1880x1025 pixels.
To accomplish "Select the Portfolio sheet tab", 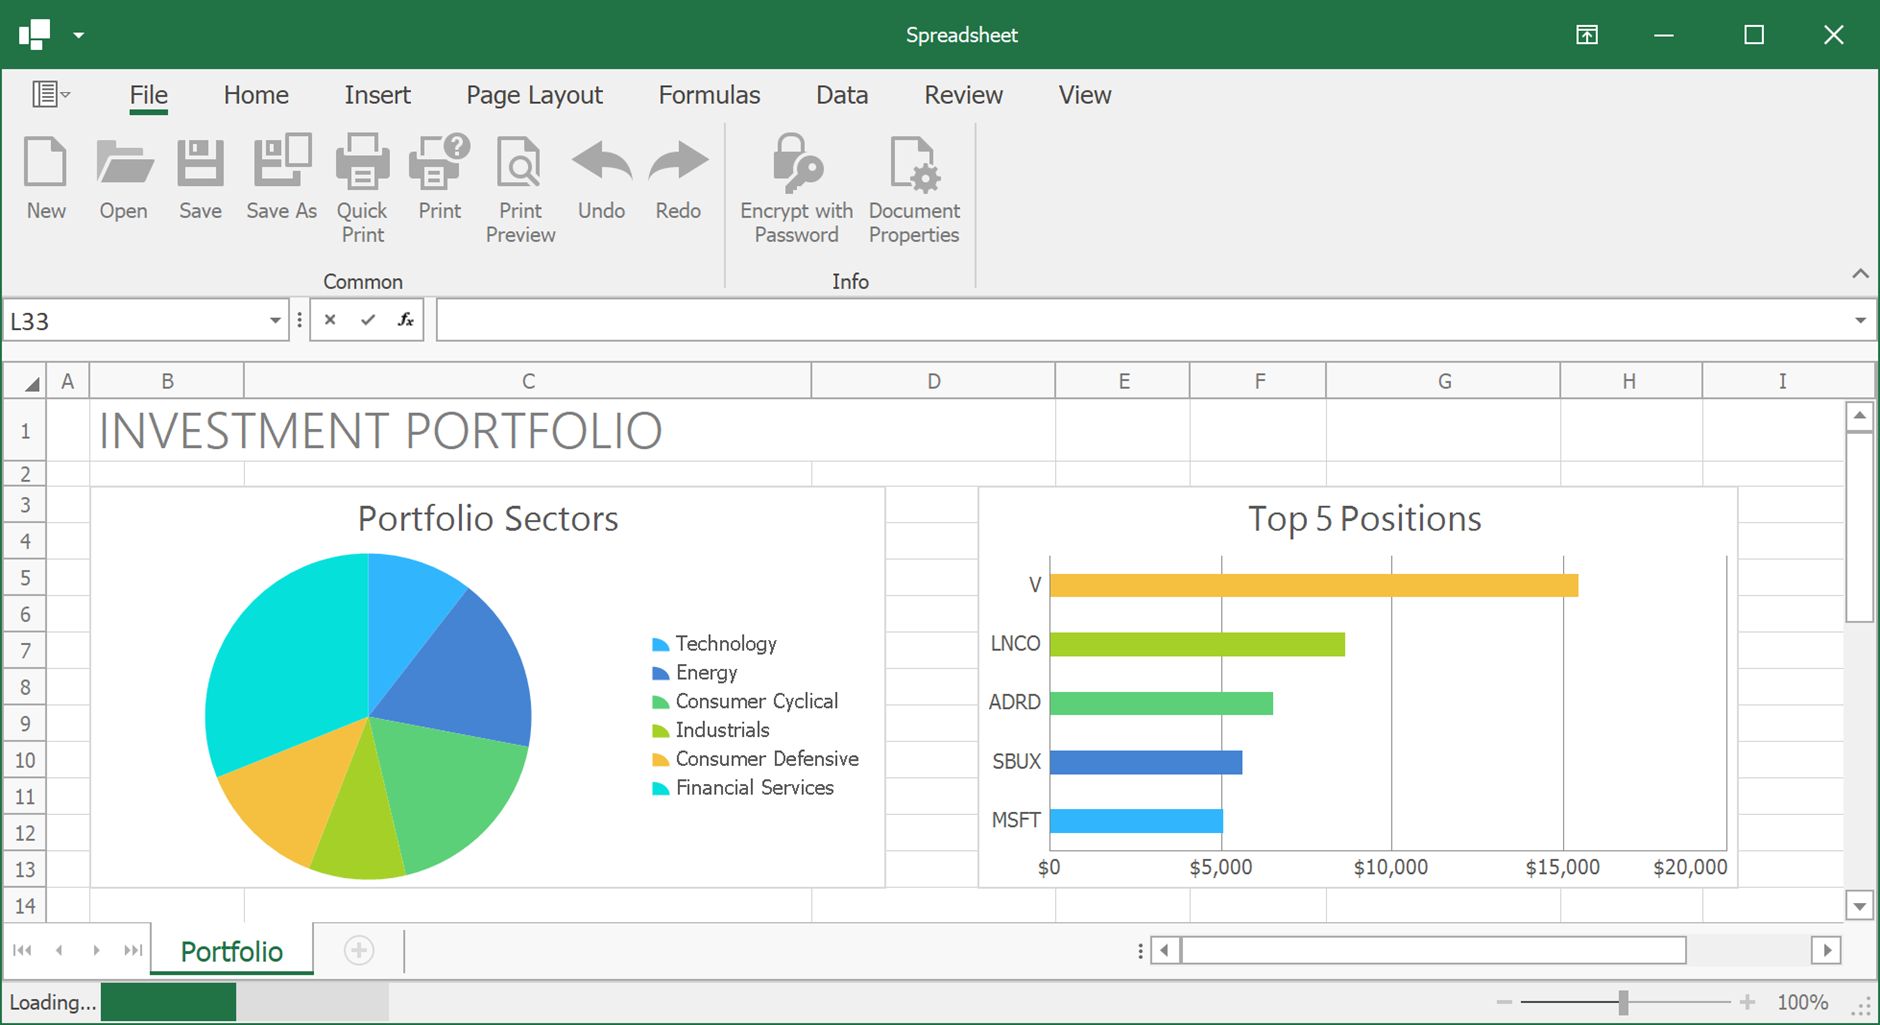I will click(x=232, y=951).
